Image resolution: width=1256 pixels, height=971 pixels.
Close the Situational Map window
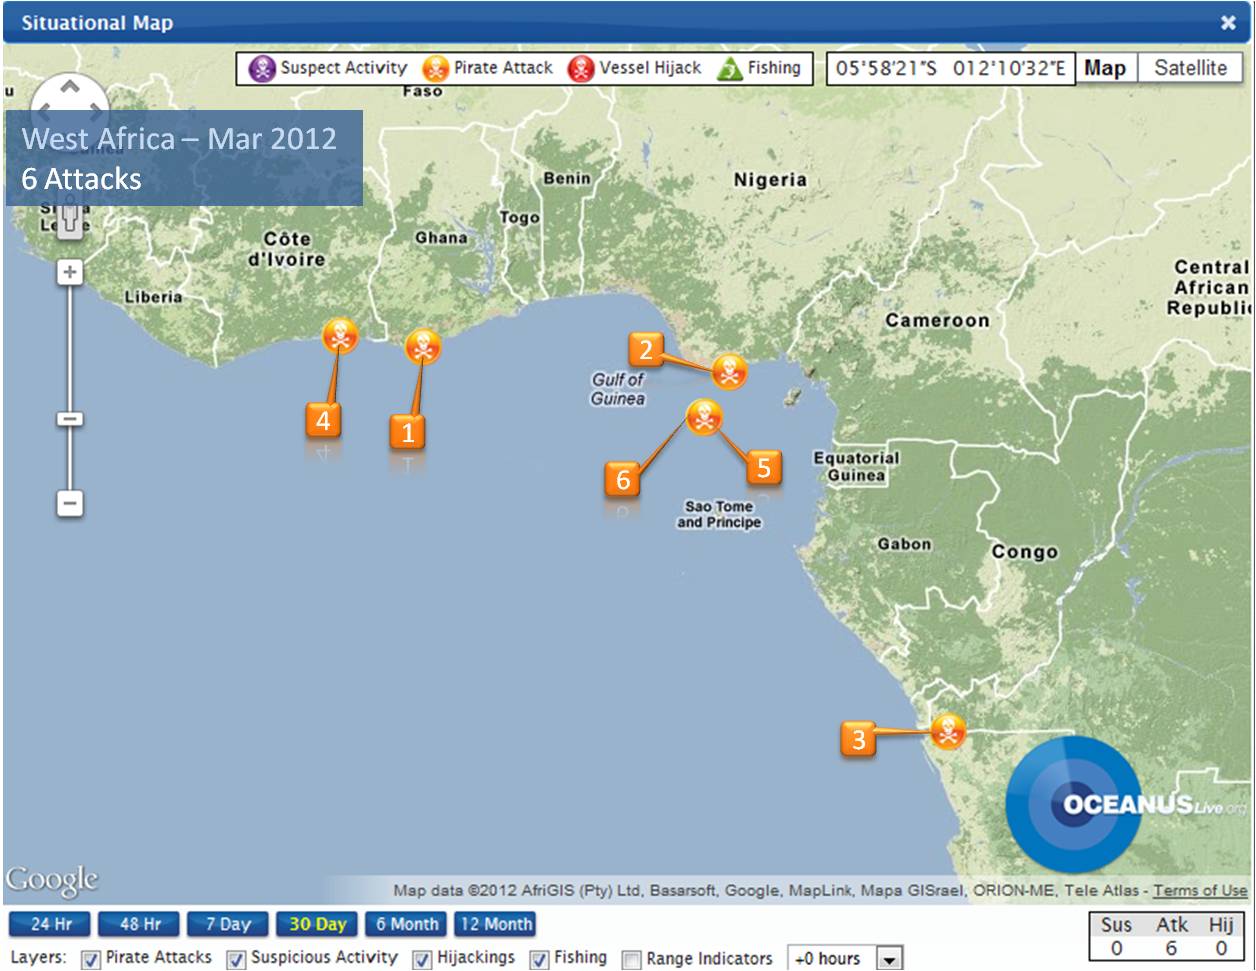tap(1228, 23)
